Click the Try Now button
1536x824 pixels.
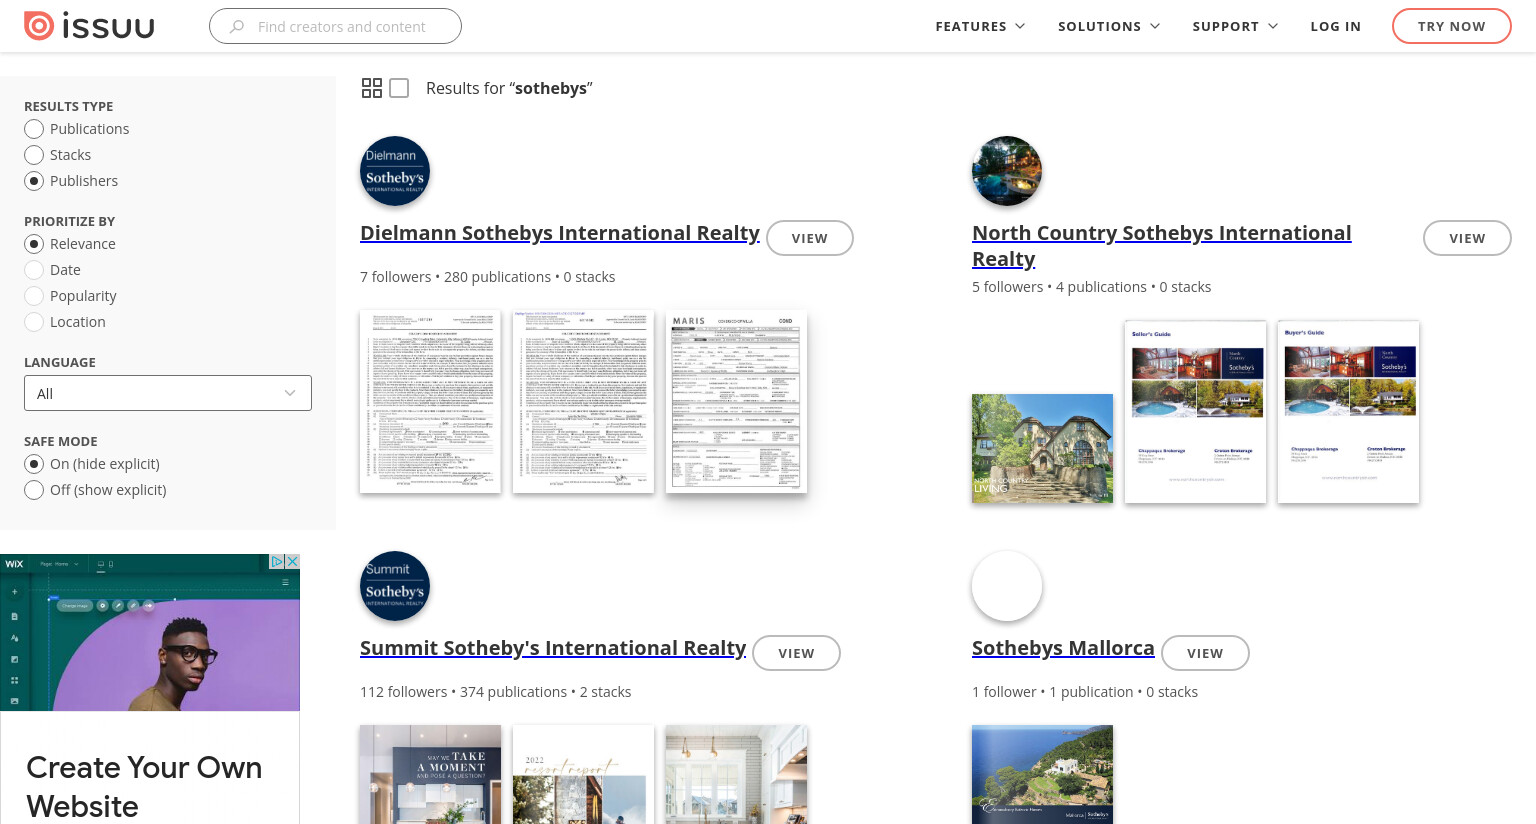pos(1452,26)
